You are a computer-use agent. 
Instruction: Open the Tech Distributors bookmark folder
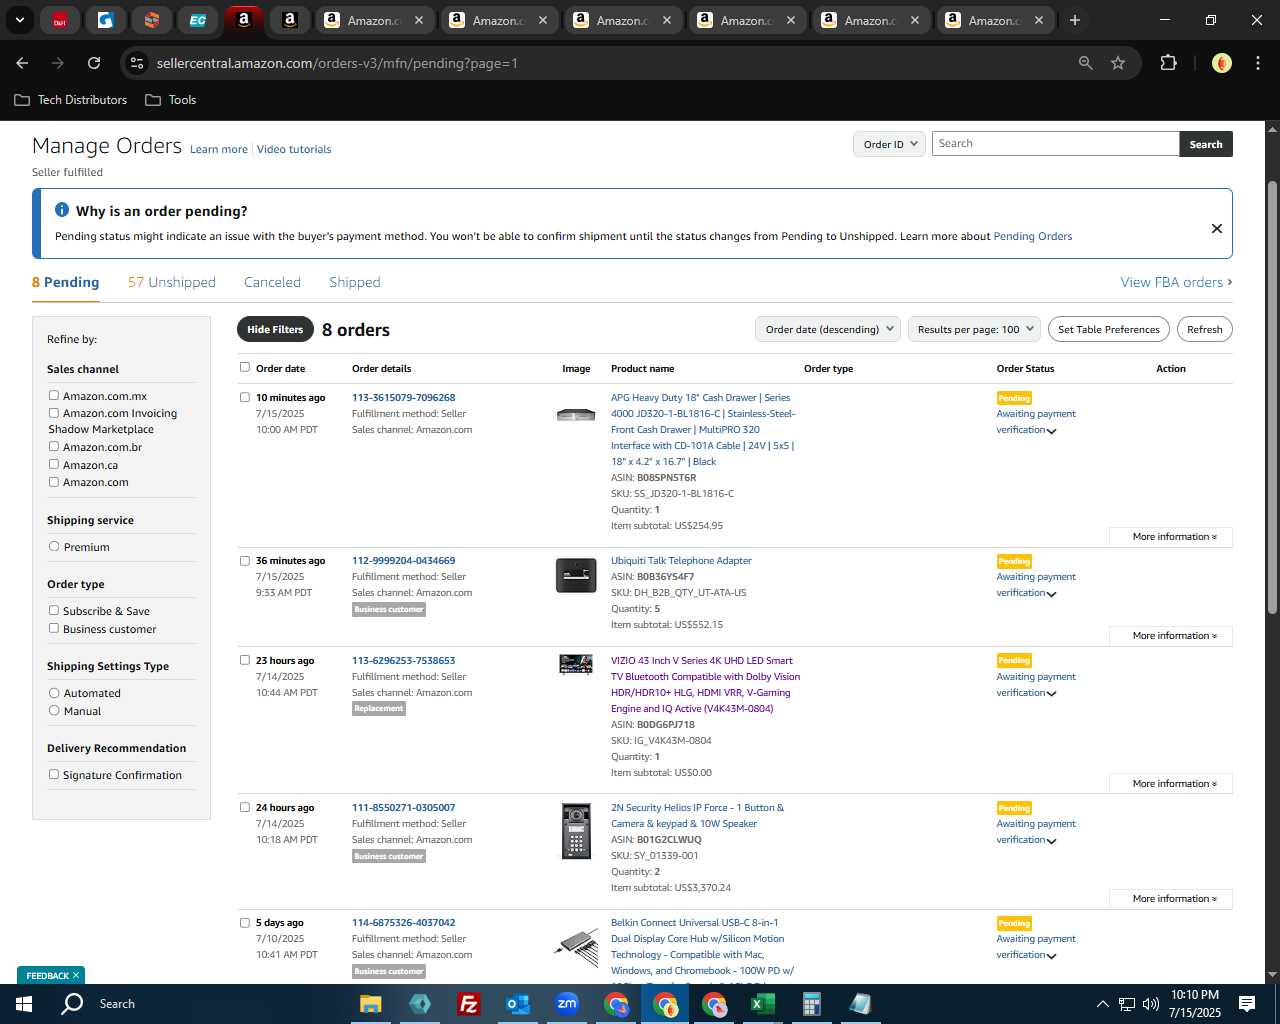71,100
